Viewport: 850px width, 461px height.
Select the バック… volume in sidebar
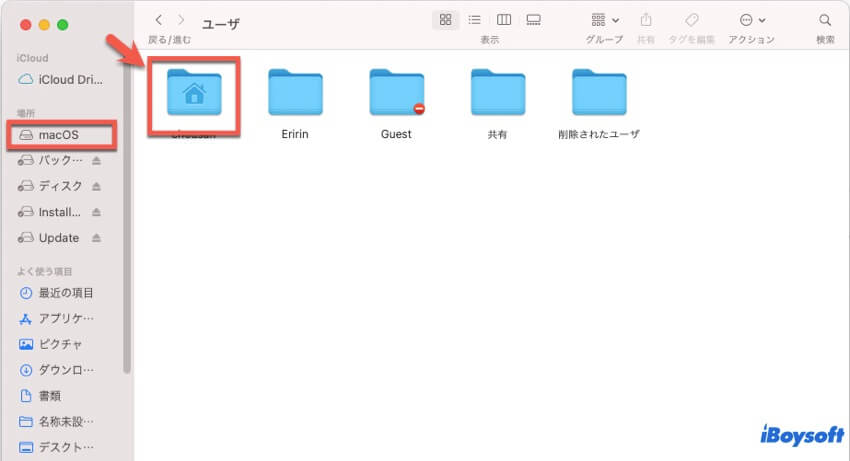[x=50, y=160]
